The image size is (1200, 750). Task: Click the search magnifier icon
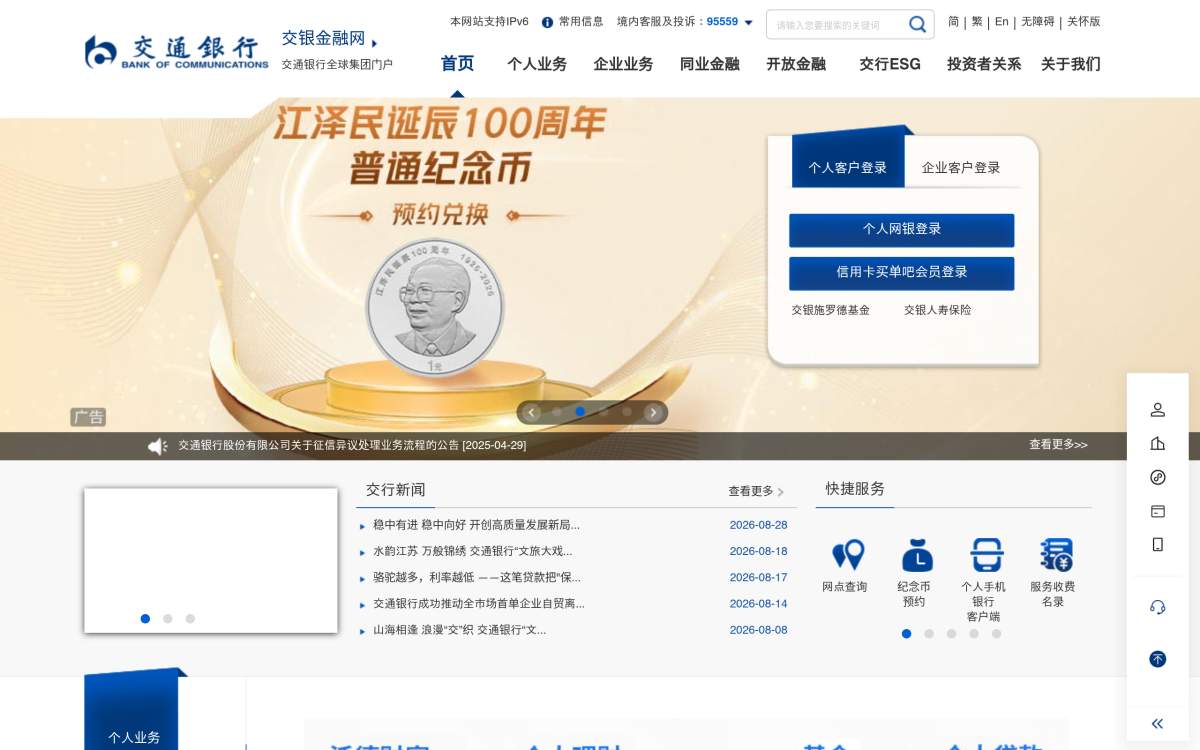click(x=917, y=24)
